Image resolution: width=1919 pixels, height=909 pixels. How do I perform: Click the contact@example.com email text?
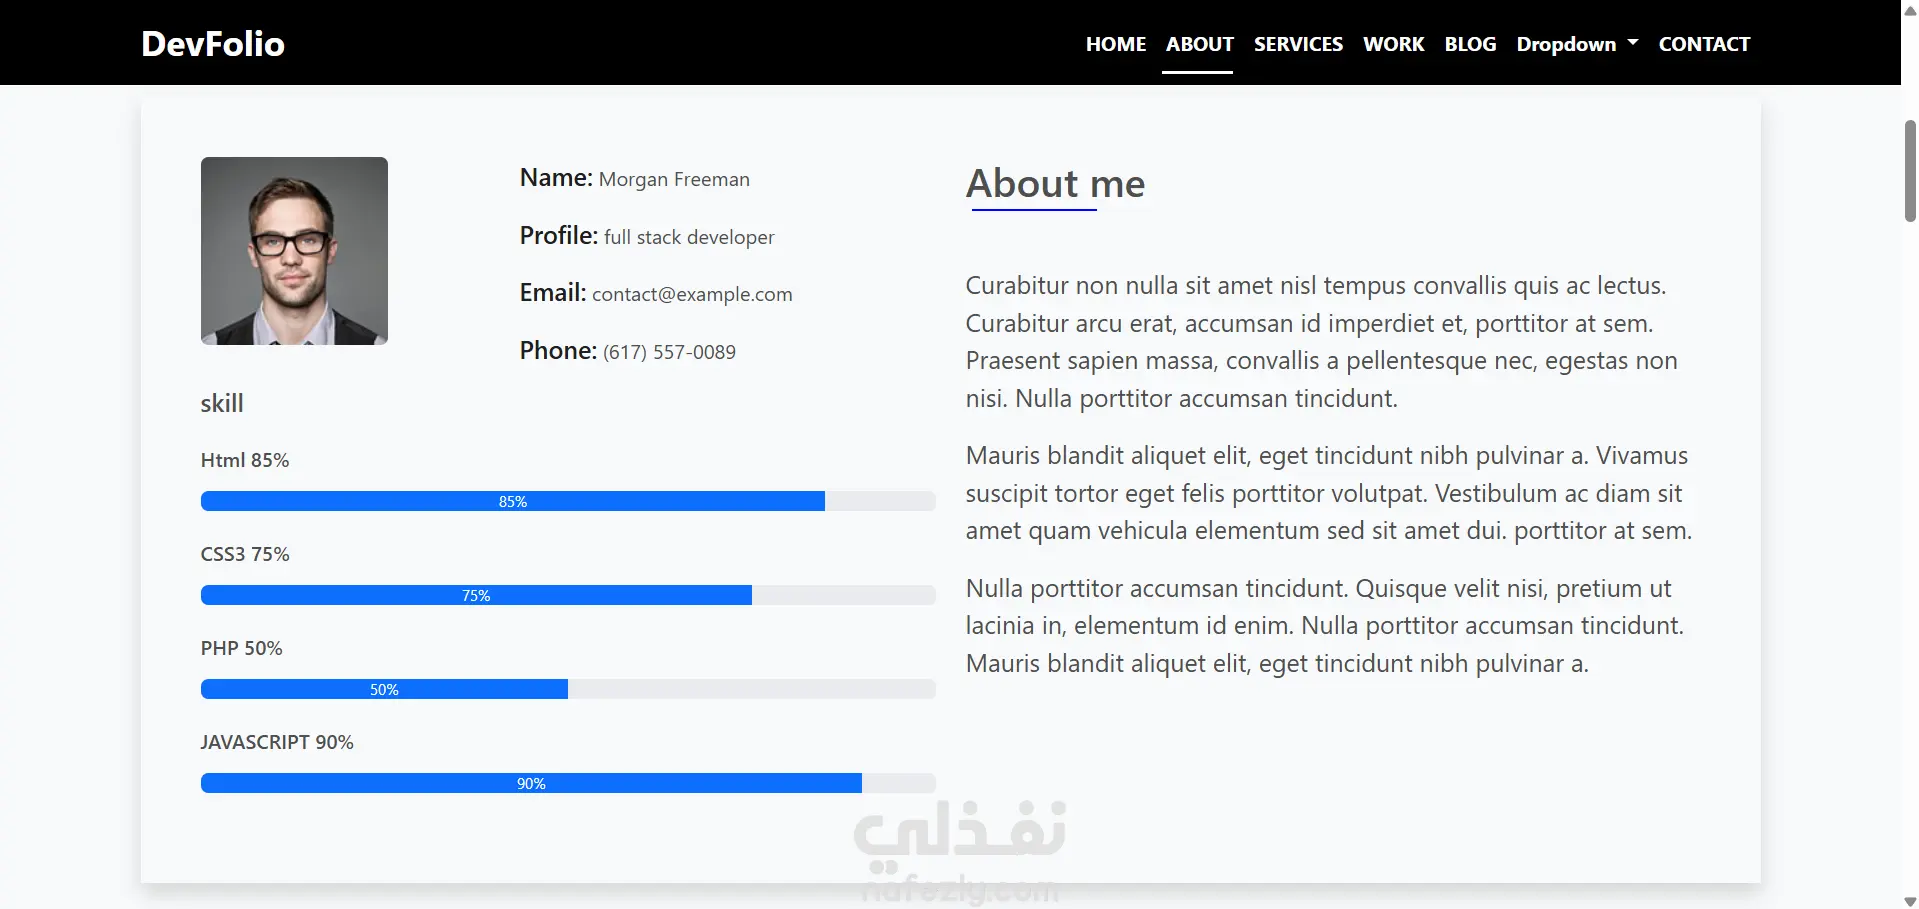(692, 294)
